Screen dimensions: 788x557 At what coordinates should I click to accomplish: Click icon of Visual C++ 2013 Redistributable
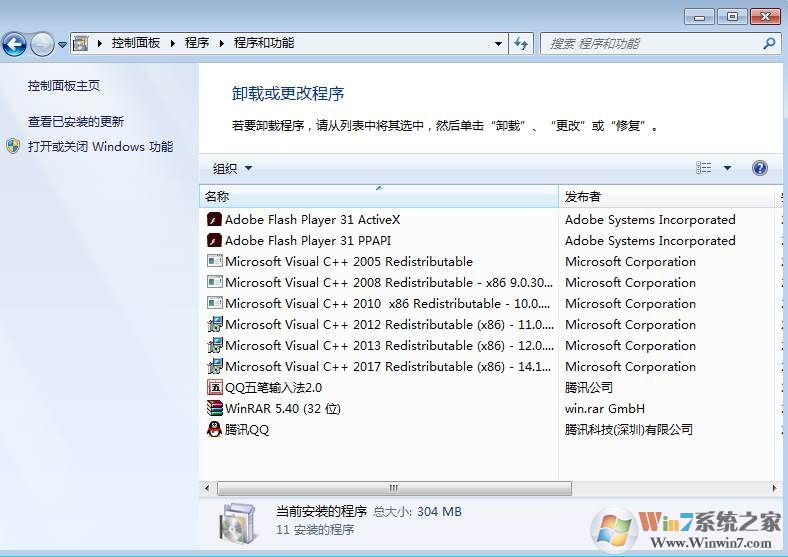[215, 345]
